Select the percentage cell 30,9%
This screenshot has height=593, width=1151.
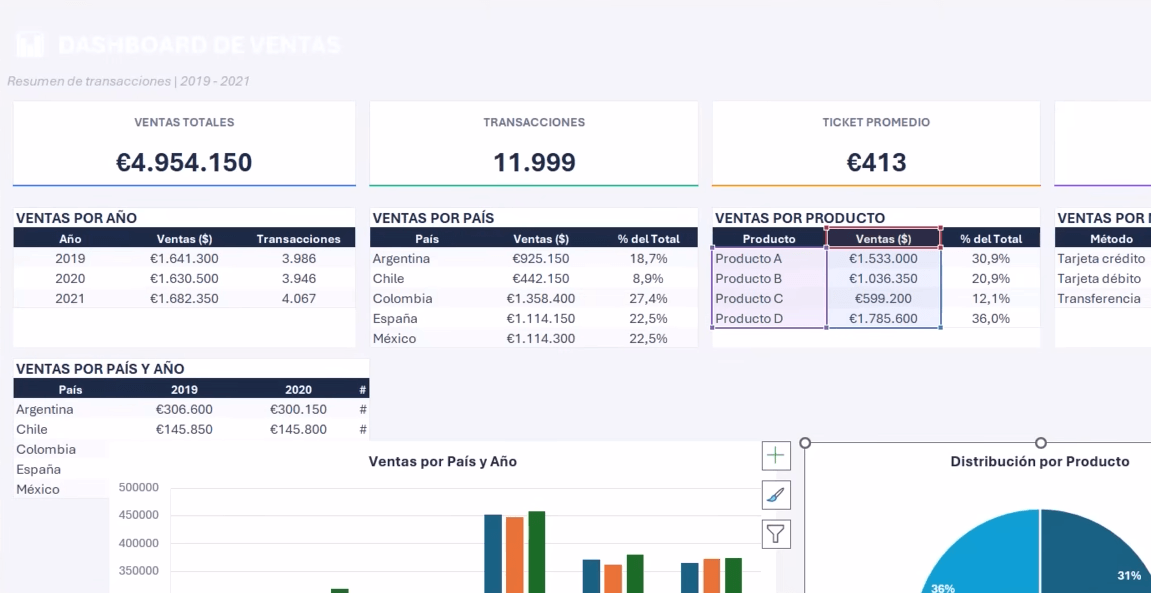pos(991,258)
